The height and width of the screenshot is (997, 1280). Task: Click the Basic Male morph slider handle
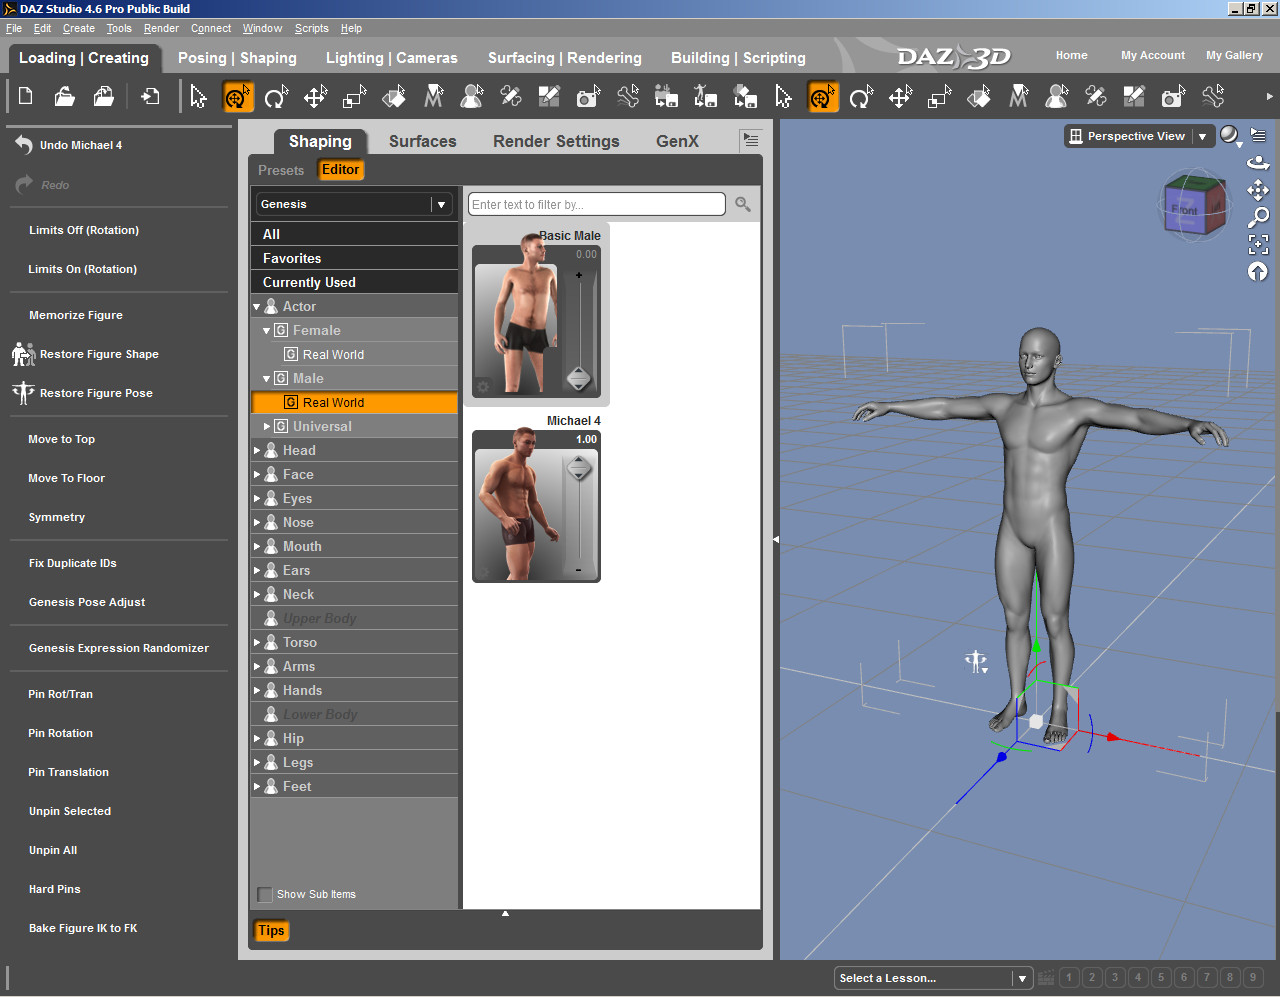[579, 379]
